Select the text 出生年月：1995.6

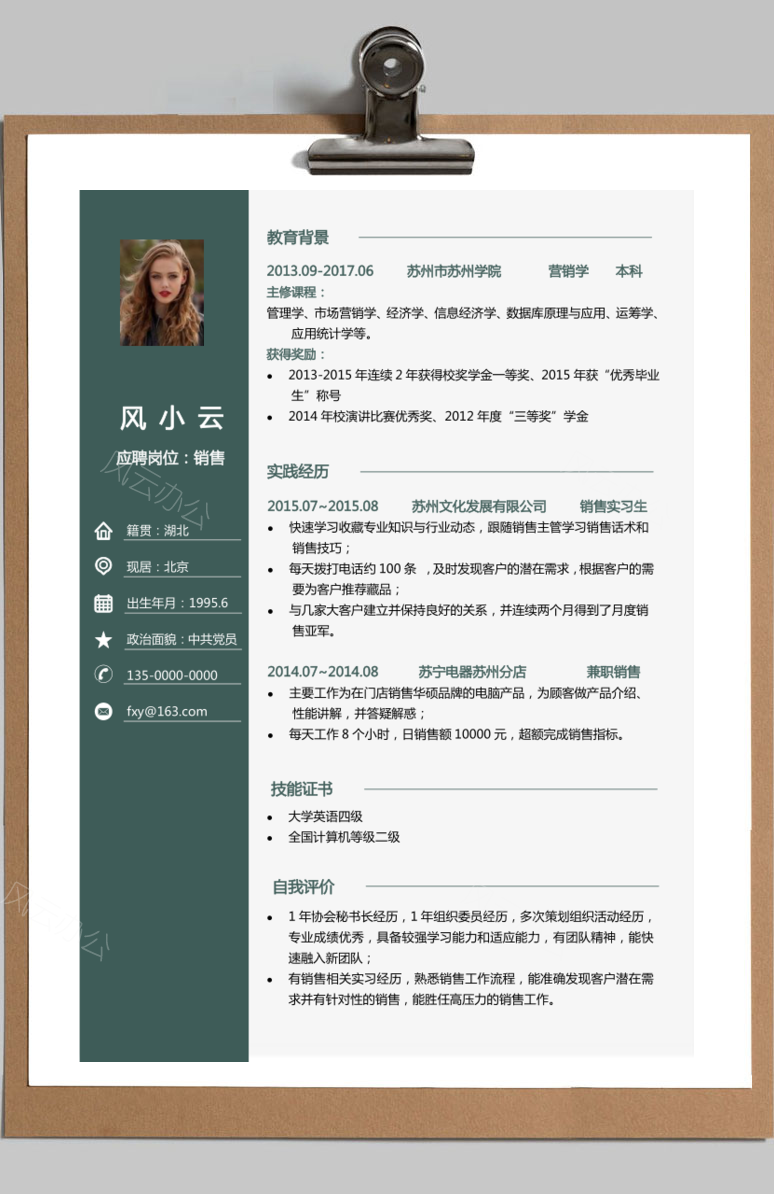(177, 603)
